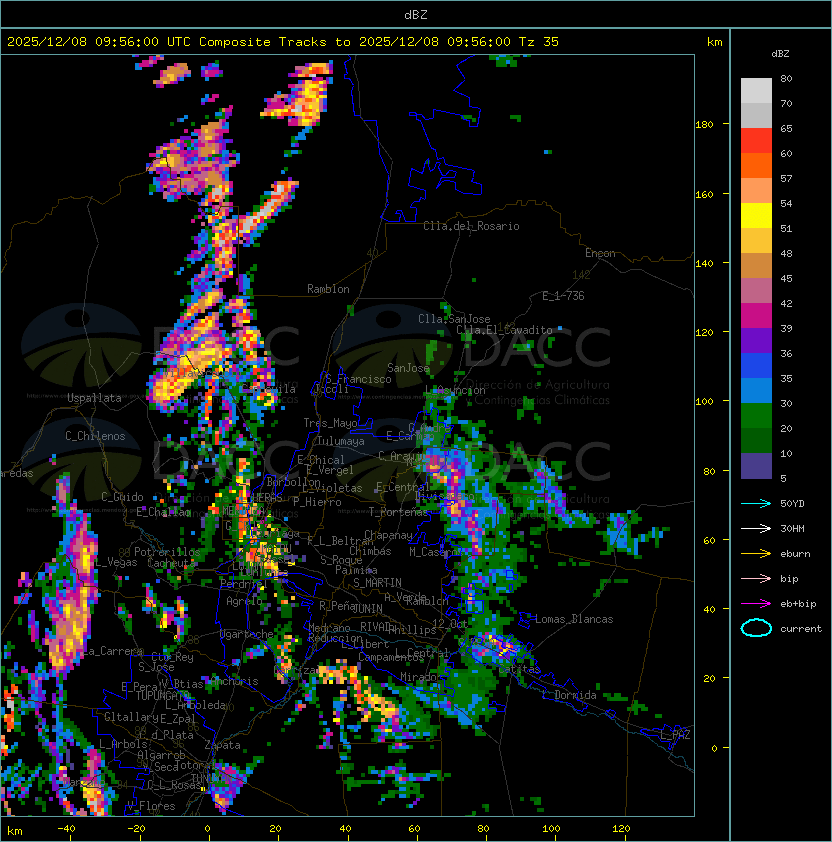Select the purple-violet dBZ legend swatch
The image size is (832, 842).
756,340
